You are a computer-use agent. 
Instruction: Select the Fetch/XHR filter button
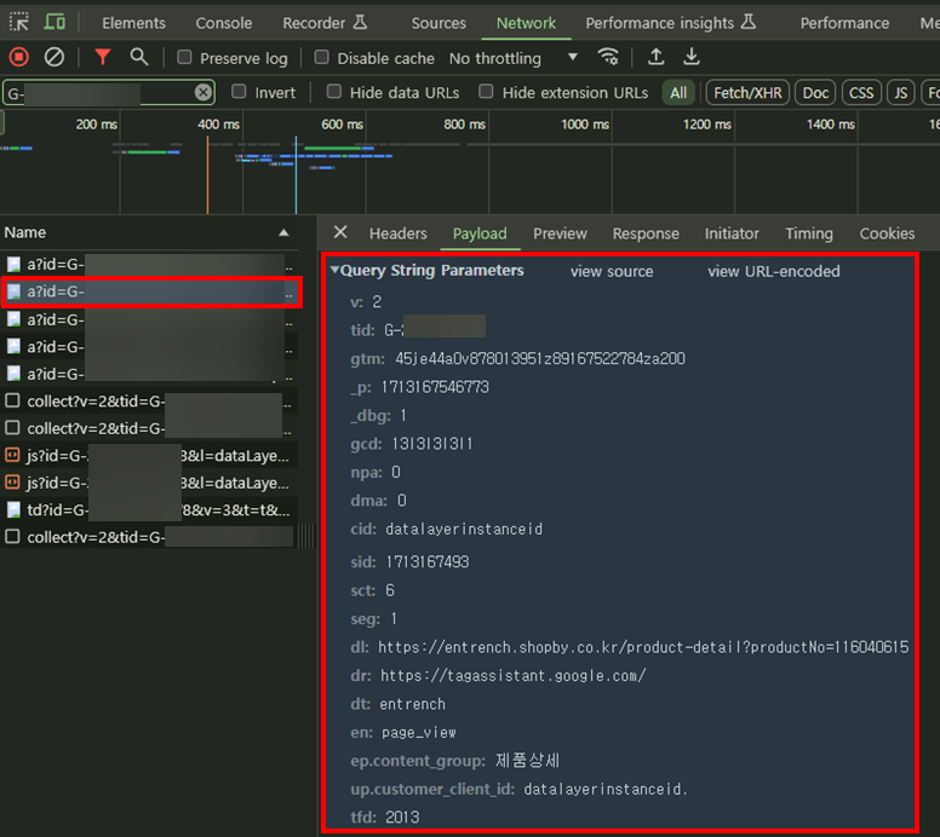(x=747, y=92)
